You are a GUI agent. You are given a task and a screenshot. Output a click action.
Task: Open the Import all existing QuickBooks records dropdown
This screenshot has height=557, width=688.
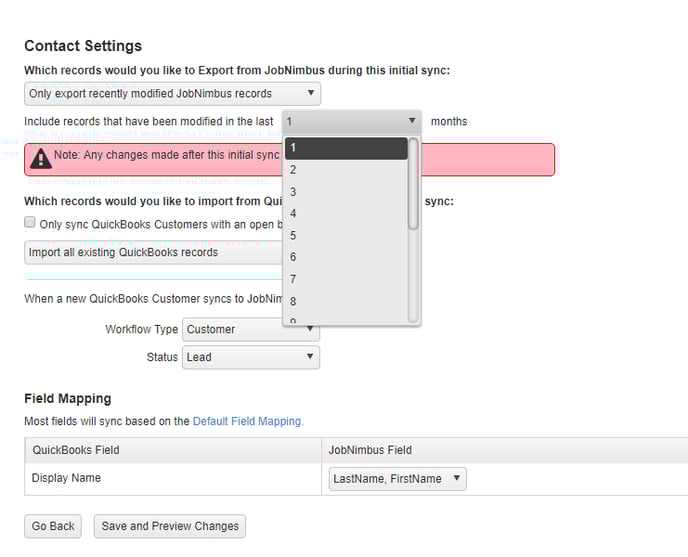tap(154, 252)
